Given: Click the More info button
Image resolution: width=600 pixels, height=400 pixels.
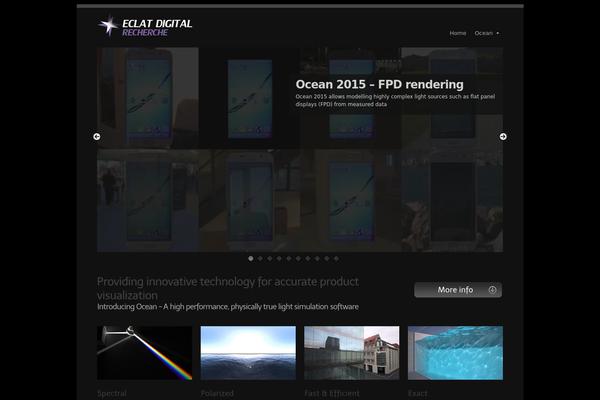Looking at the screenshot, I should (458, 290).
